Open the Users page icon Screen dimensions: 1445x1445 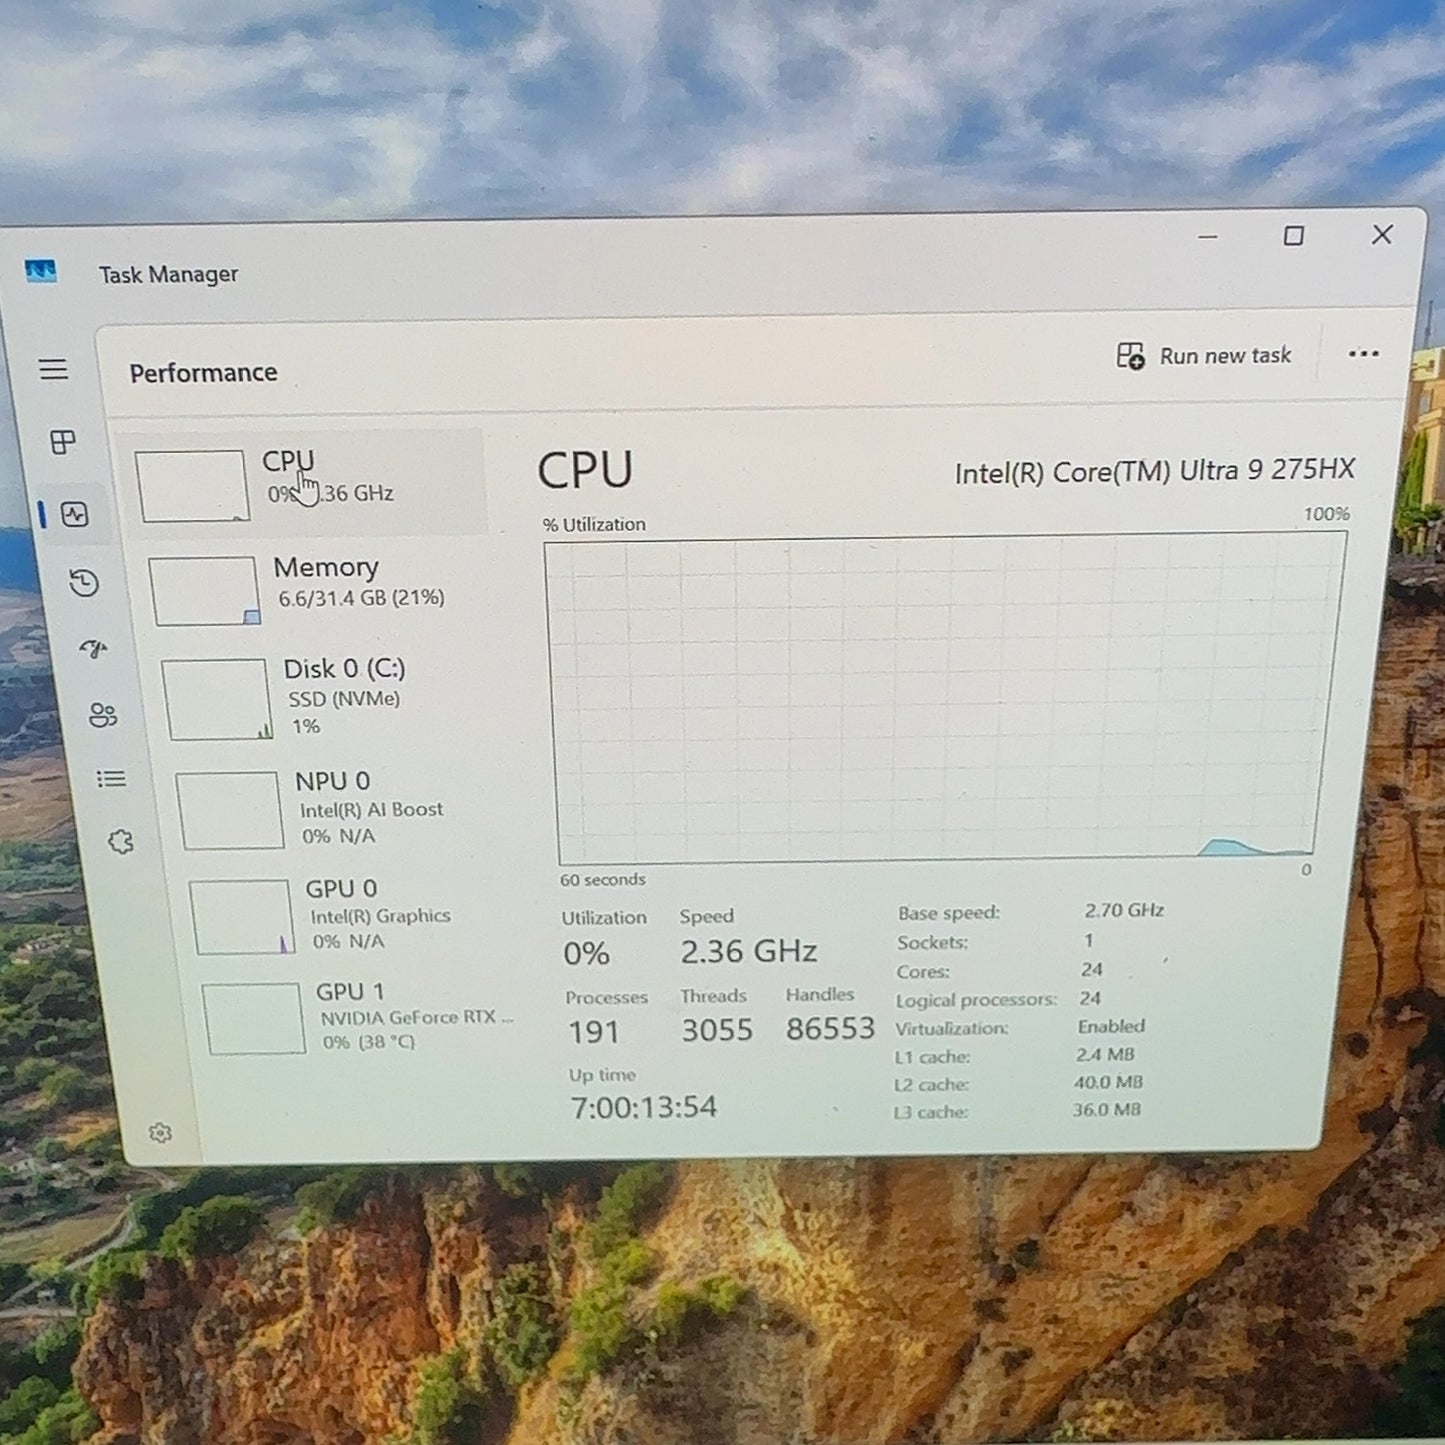coord(103,715)
